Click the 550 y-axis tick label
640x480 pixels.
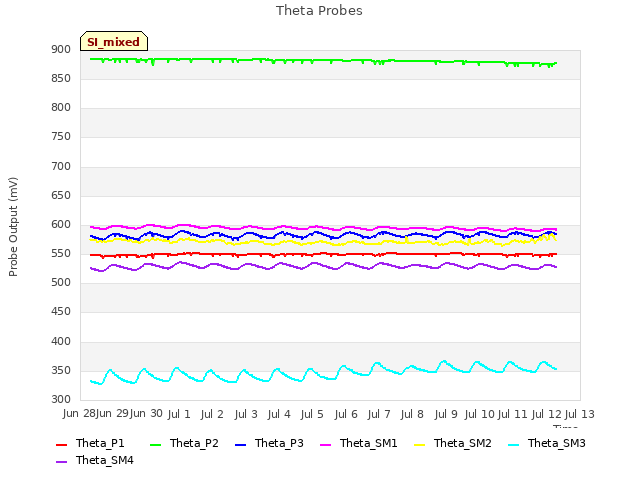point(61,253)
